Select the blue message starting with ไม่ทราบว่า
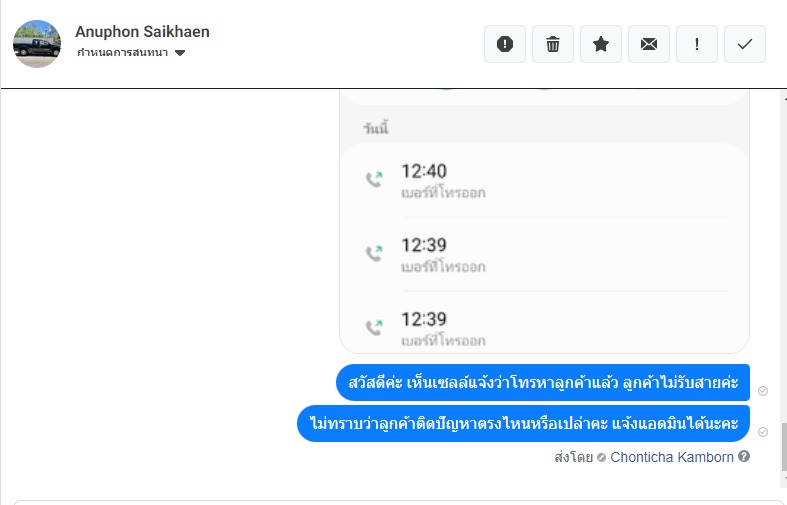 click(x=523, y=424)
